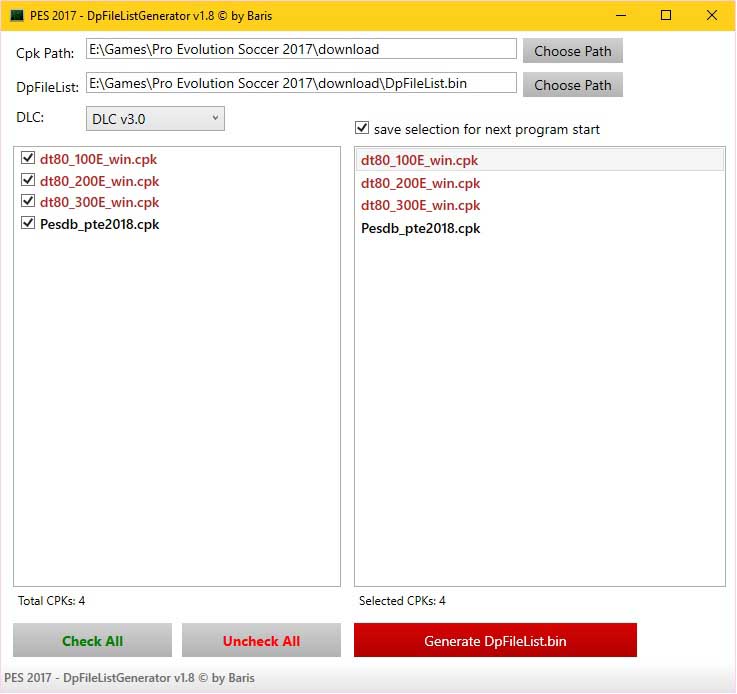Click the Selected CPKs: 4 label

coord(402,600)
